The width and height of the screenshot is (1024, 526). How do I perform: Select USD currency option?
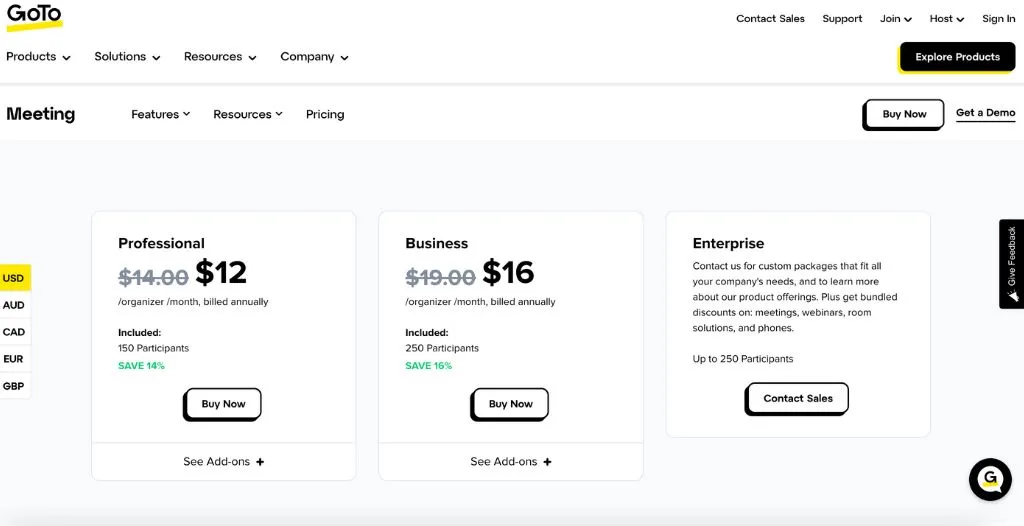pos(14,278)
